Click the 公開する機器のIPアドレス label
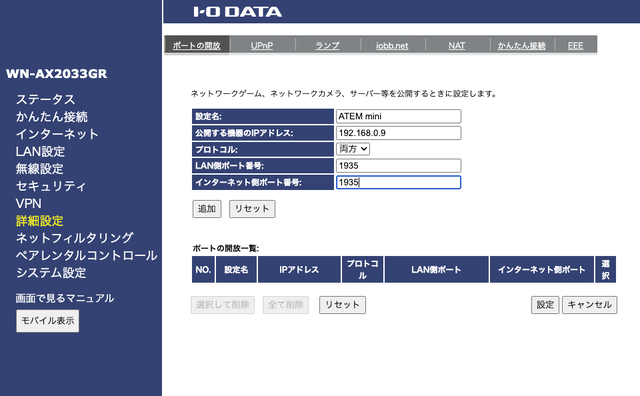Image resolution: width=640 pixels, height=396 pixels. (x=263, y=133)
